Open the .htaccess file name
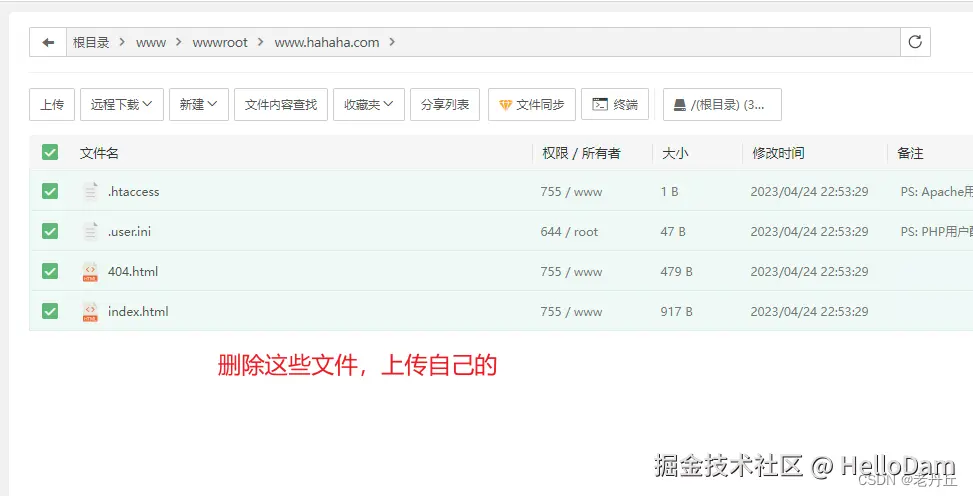This screenshot has width=973, height=496. [x=133, y=191]
